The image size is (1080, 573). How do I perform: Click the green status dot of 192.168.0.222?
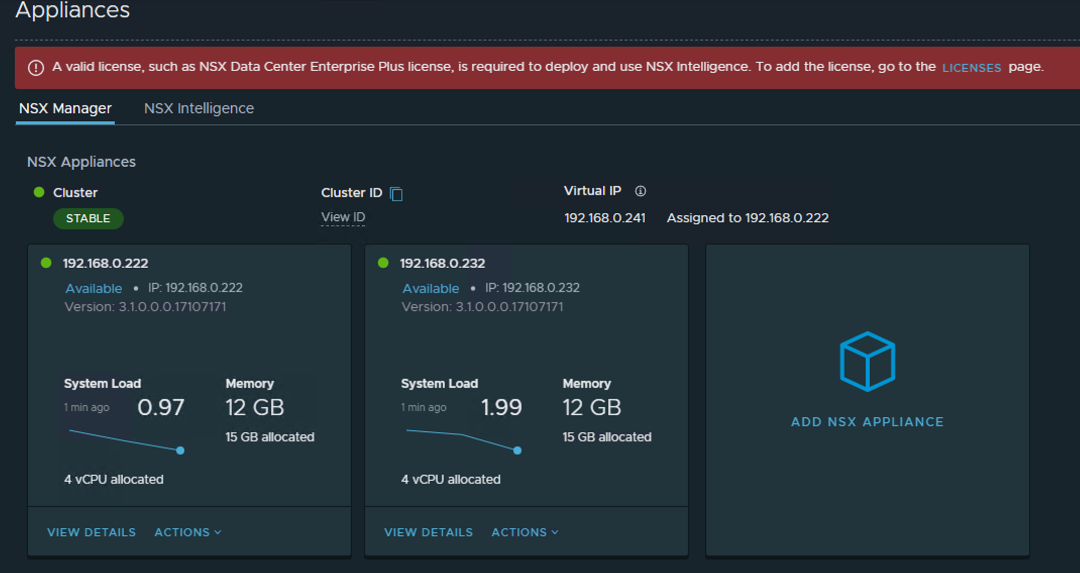pos(46,262)
